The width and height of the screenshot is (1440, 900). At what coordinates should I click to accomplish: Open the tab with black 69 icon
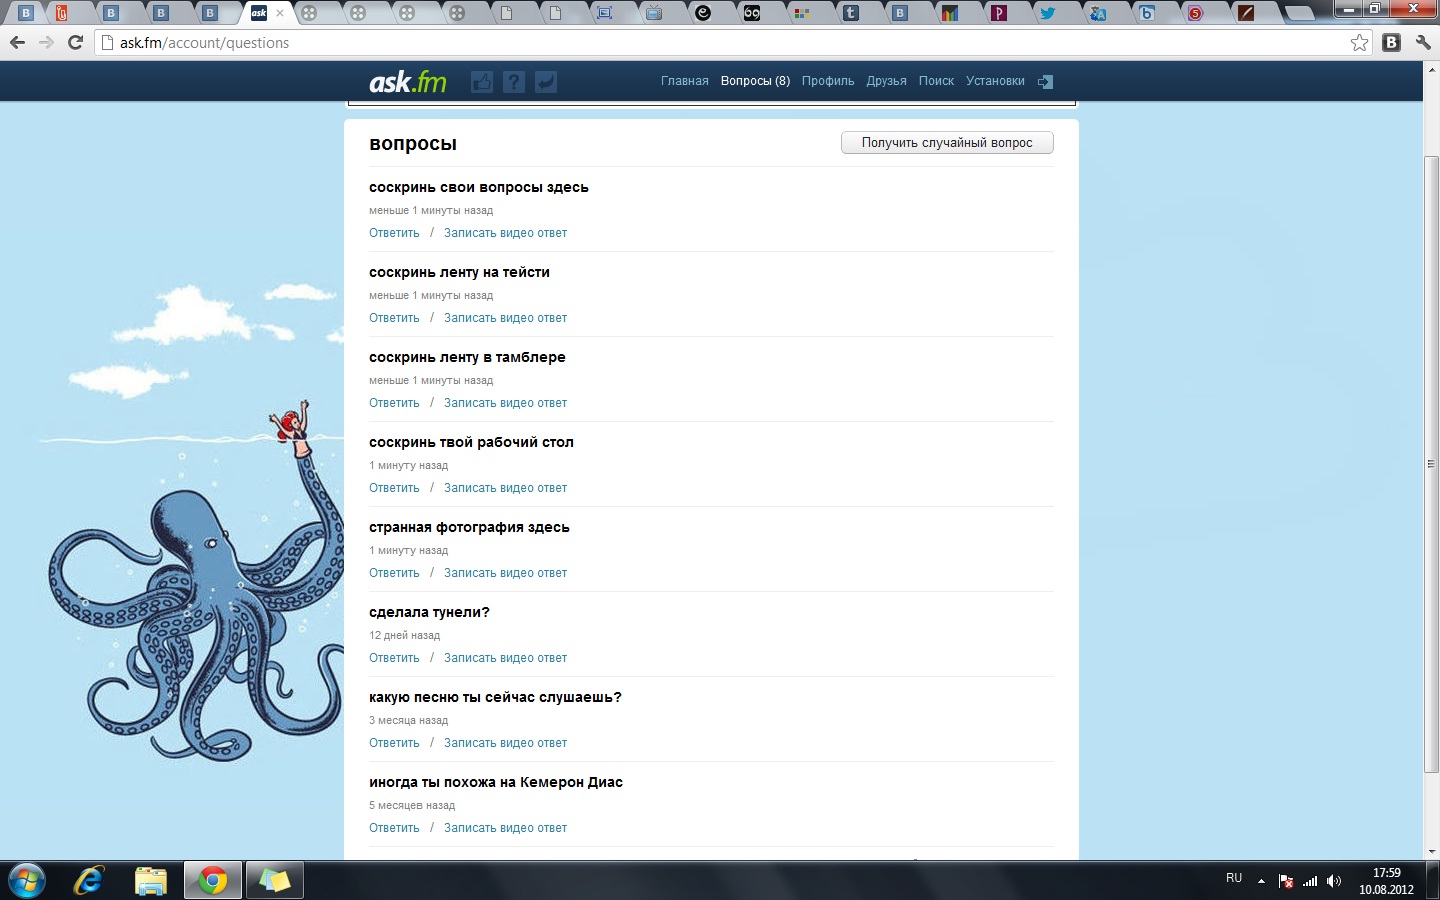click(x=752, y=13)
